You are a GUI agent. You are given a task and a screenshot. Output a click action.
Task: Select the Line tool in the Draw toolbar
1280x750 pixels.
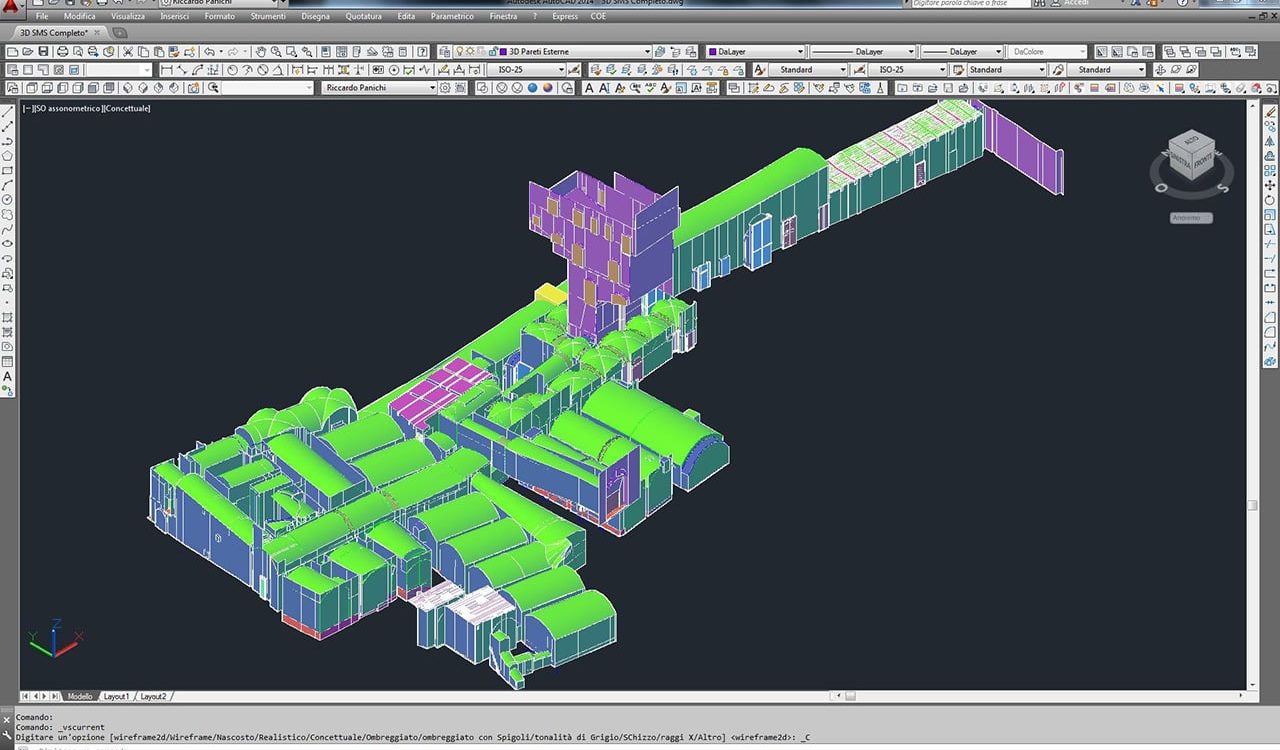pyautogui.click(x=7, y=112)
